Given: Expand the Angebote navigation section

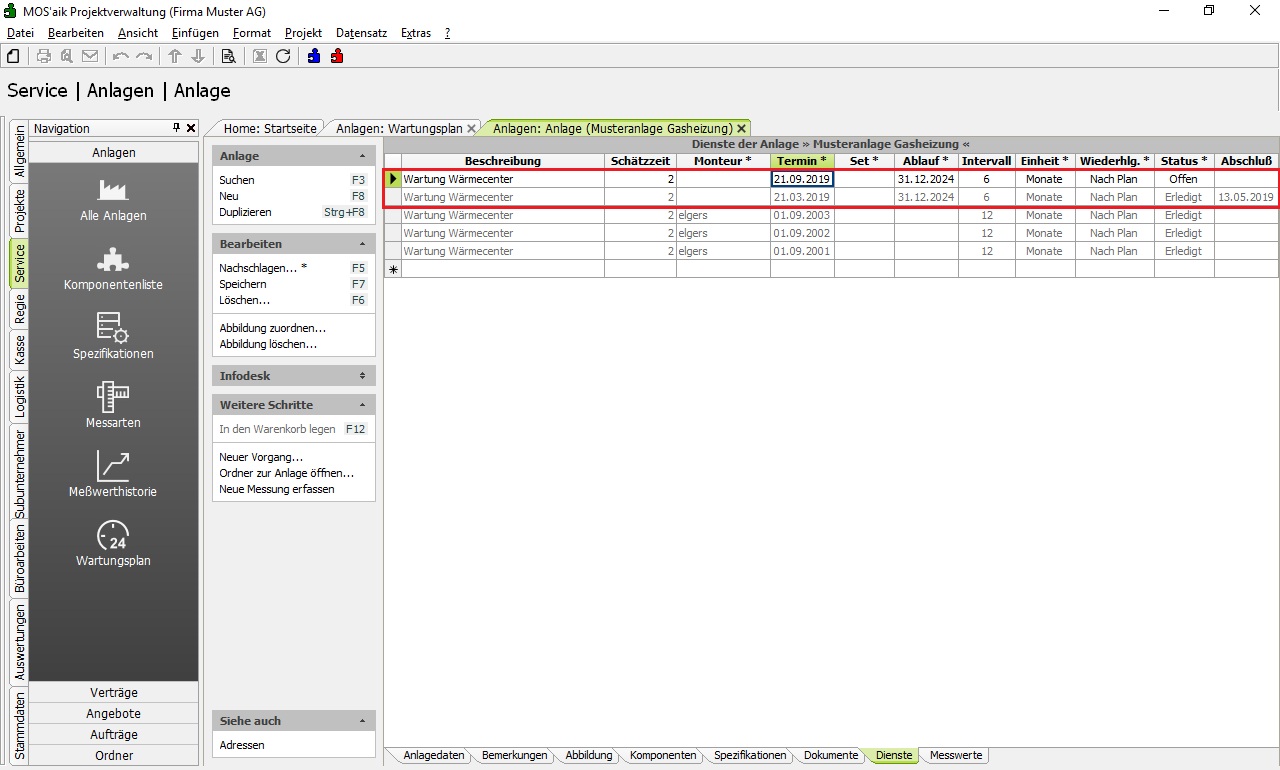Looking at the screenshot, I should [x=114, y=714].
